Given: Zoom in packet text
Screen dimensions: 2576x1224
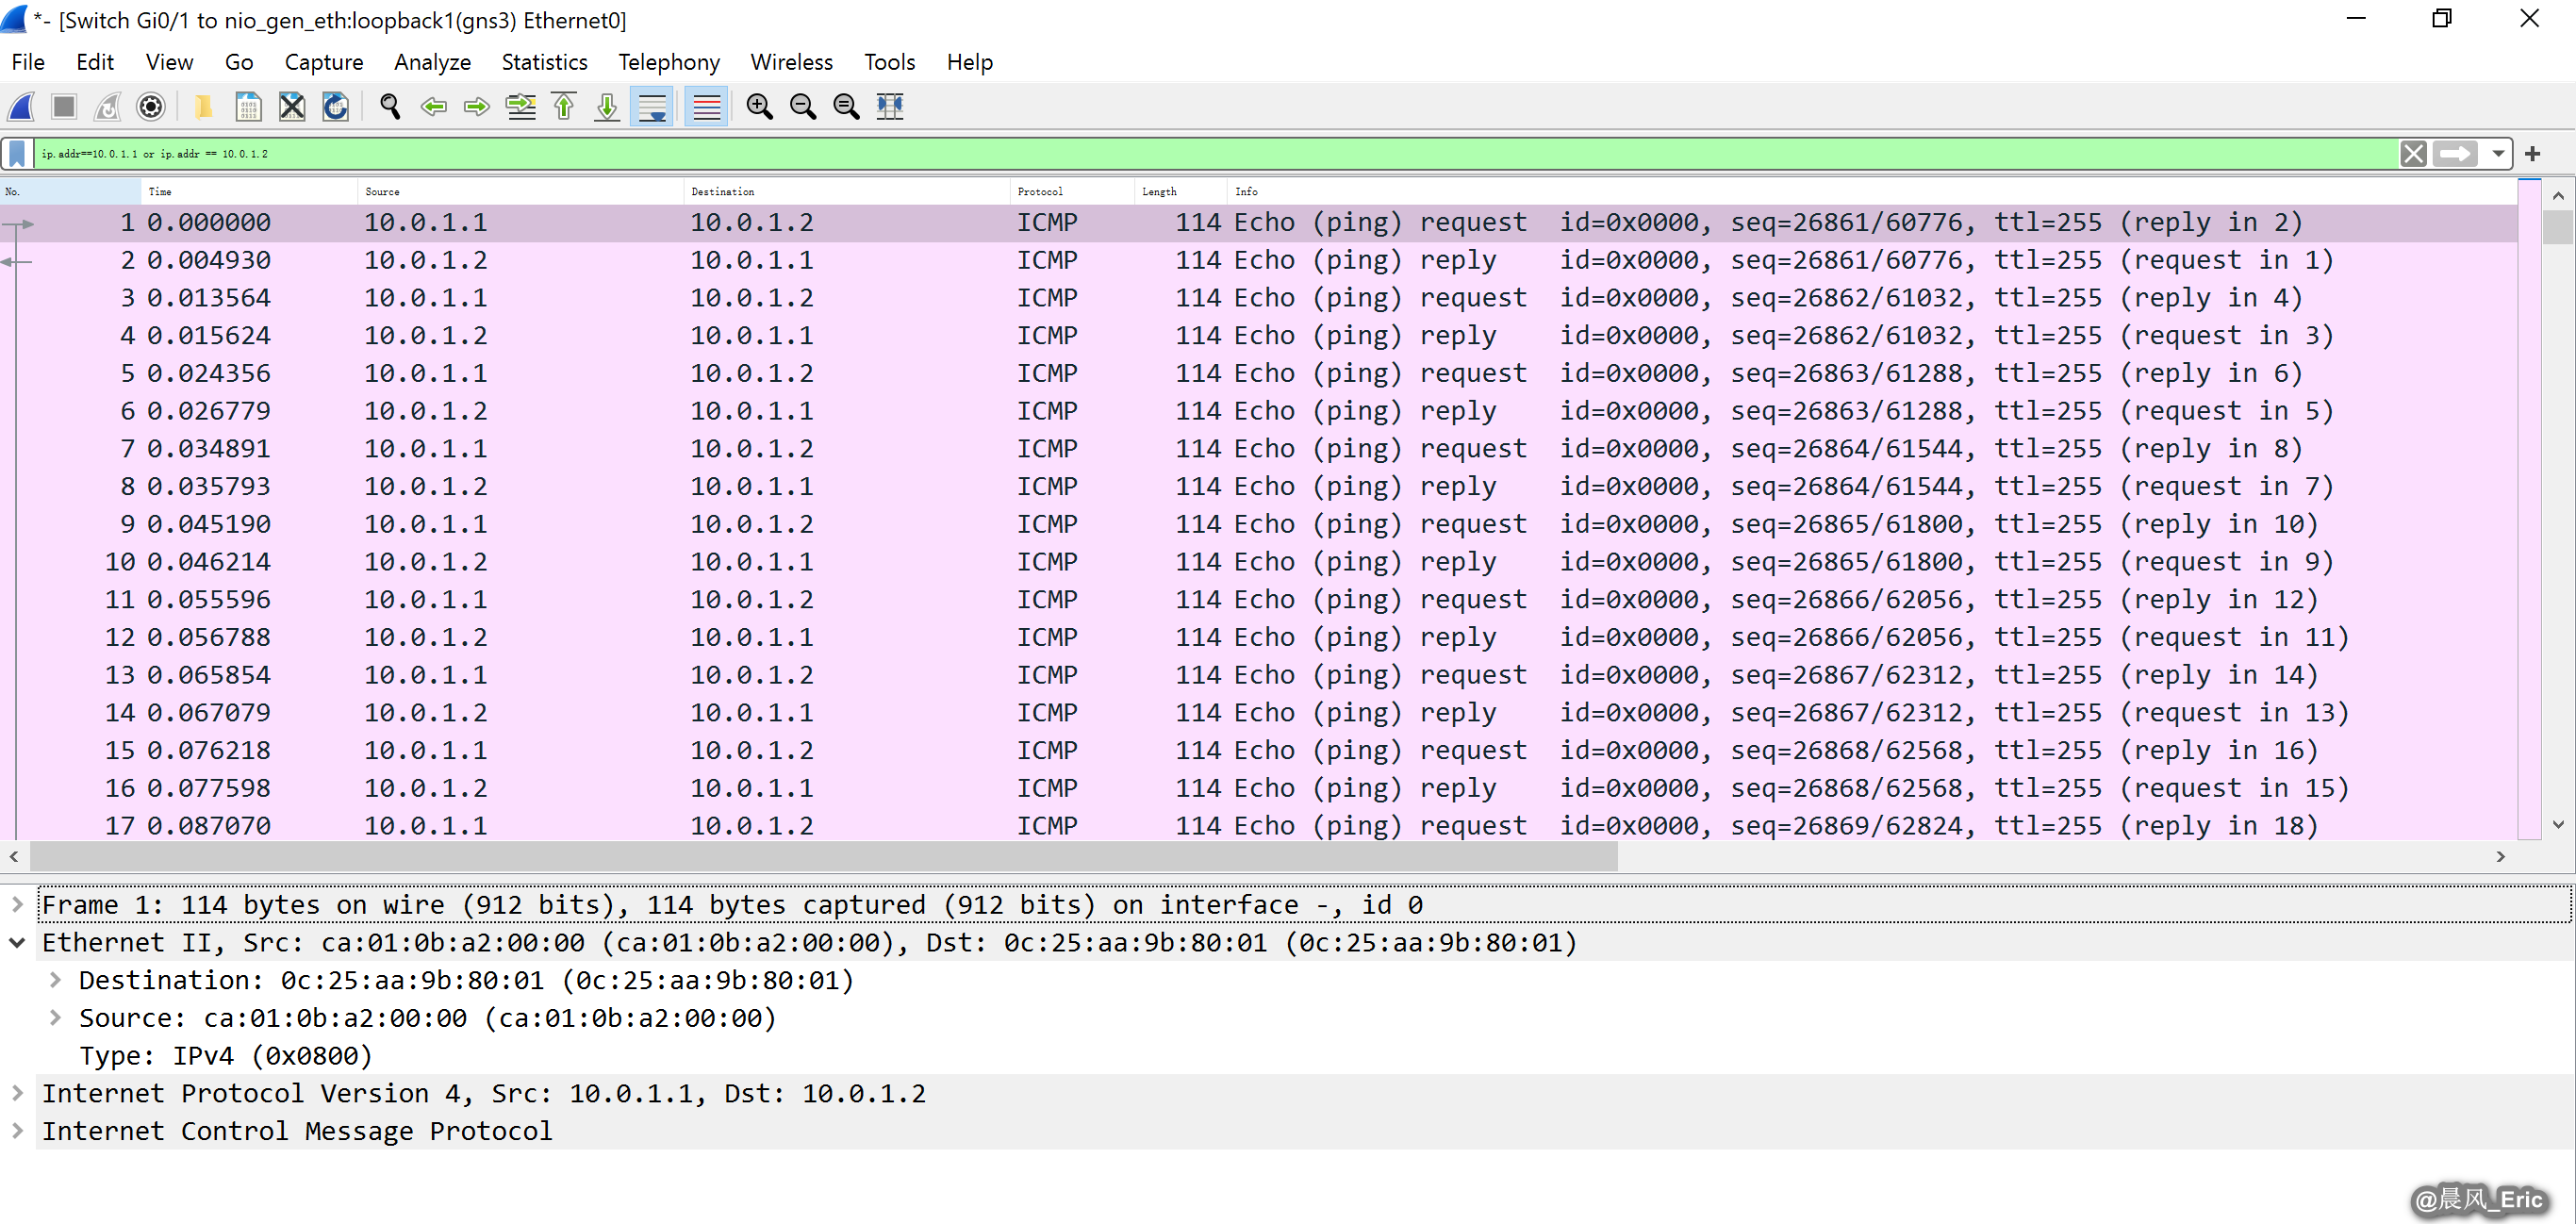Looking at the screenshot, I should click(x=760, y=106).
